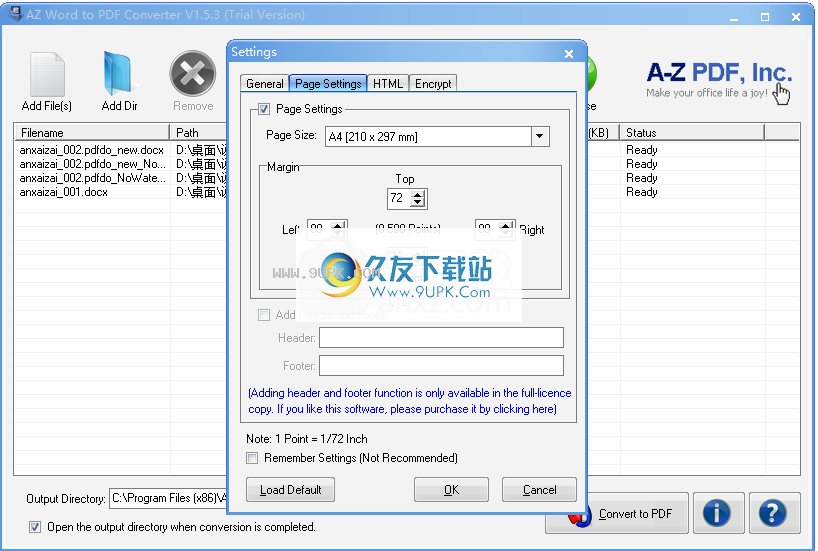
Task: Select the Page Settings tab
Action: 328,83
